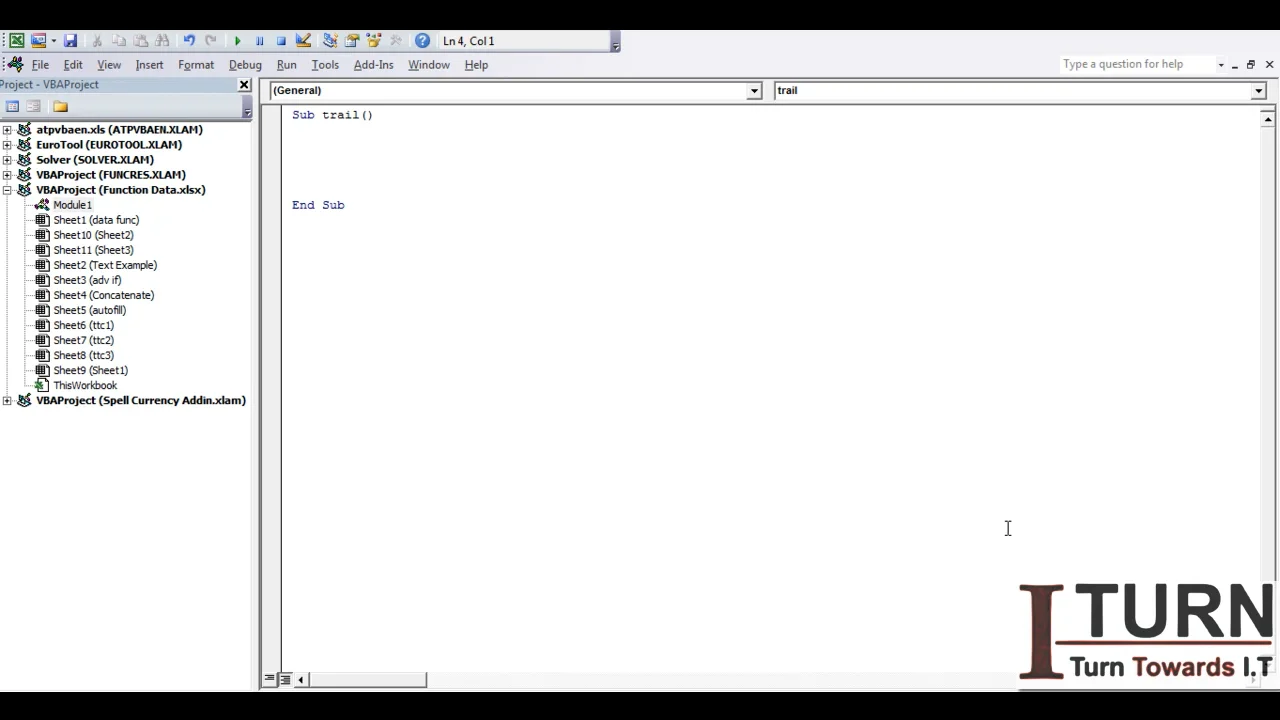The height and width of the screenshot is (720, 1280).
Task: Select Sheet2 (Text Example) in the tree
Action: (x=105, y=265)
